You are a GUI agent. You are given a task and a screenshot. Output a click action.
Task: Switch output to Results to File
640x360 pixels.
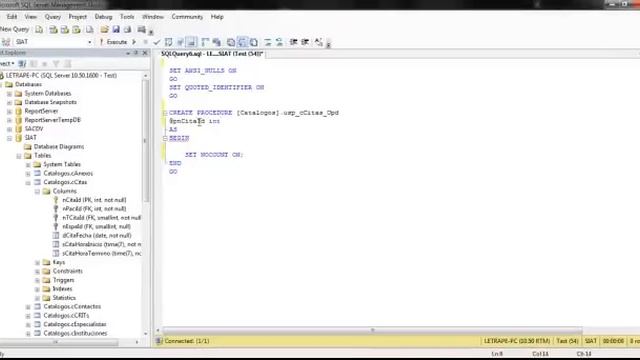tap(254, 42)
